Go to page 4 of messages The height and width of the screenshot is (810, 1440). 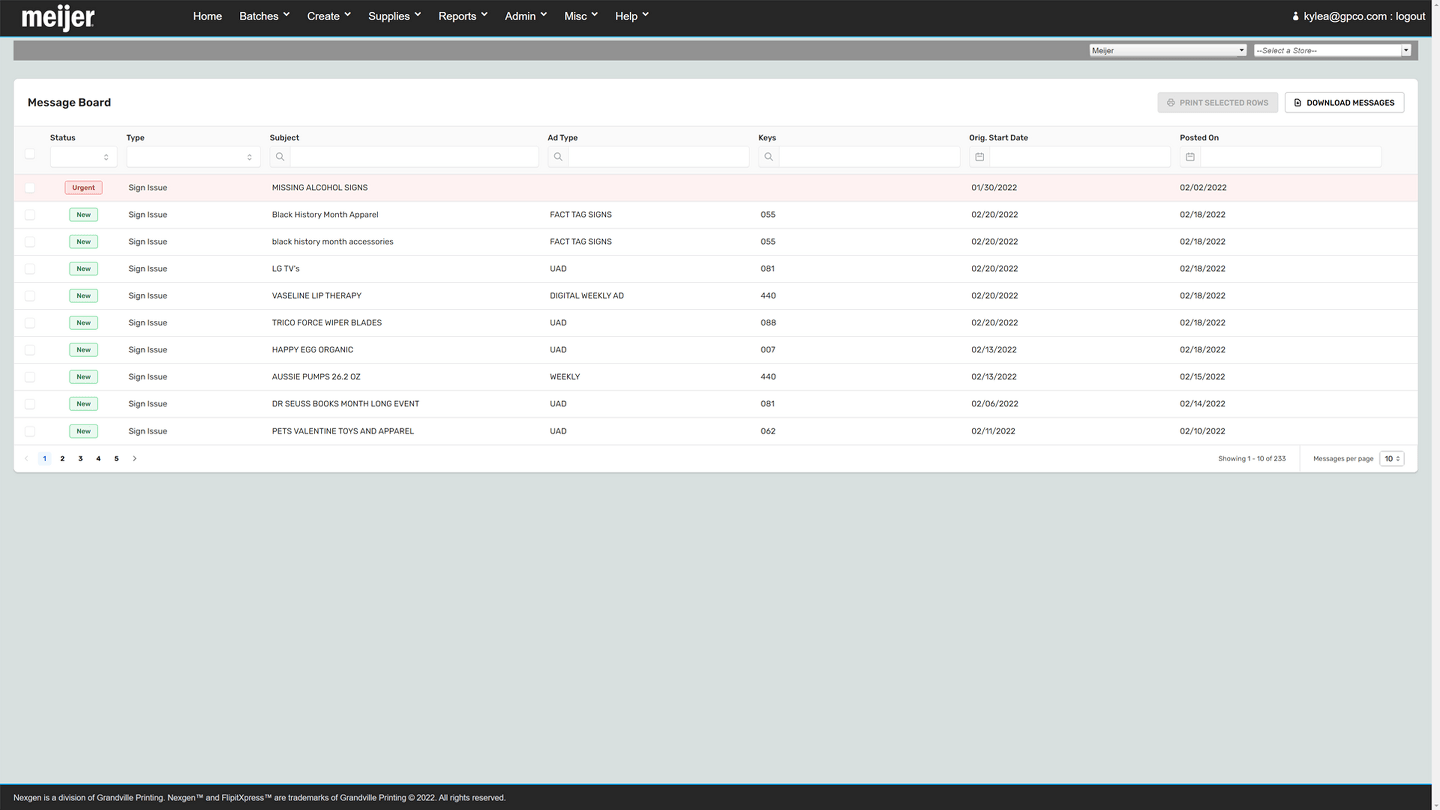[x=98, y=459]
